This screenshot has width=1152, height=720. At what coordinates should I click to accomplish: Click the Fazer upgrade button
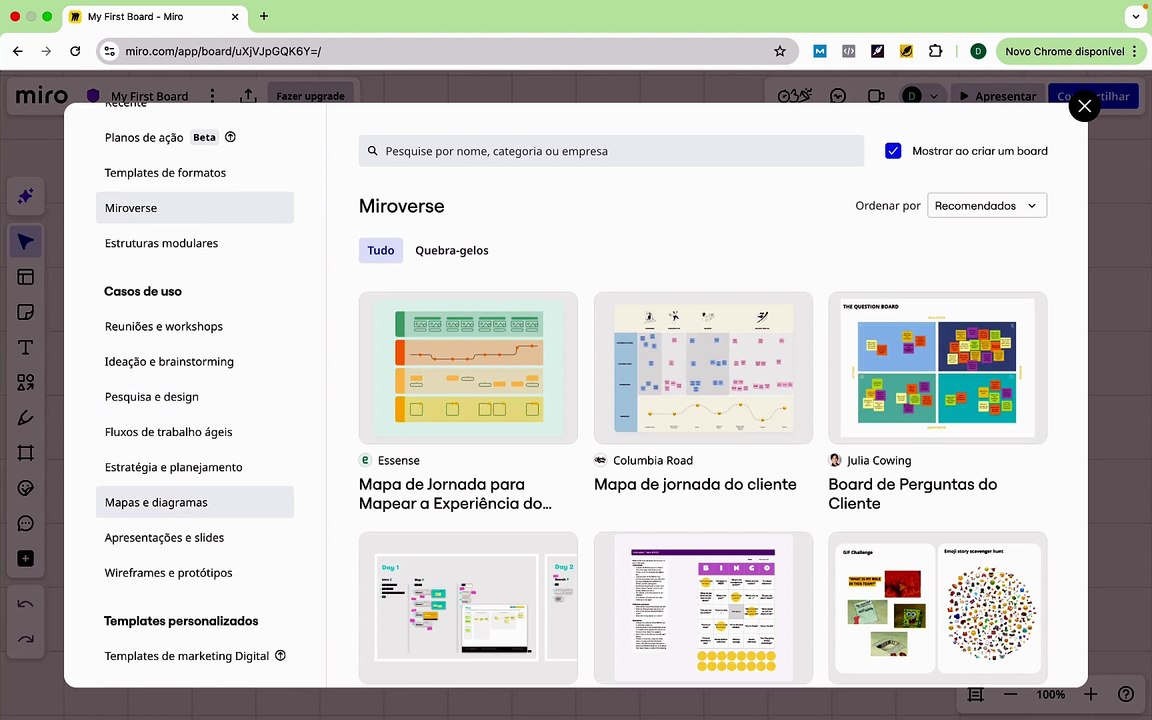point(310,96)
